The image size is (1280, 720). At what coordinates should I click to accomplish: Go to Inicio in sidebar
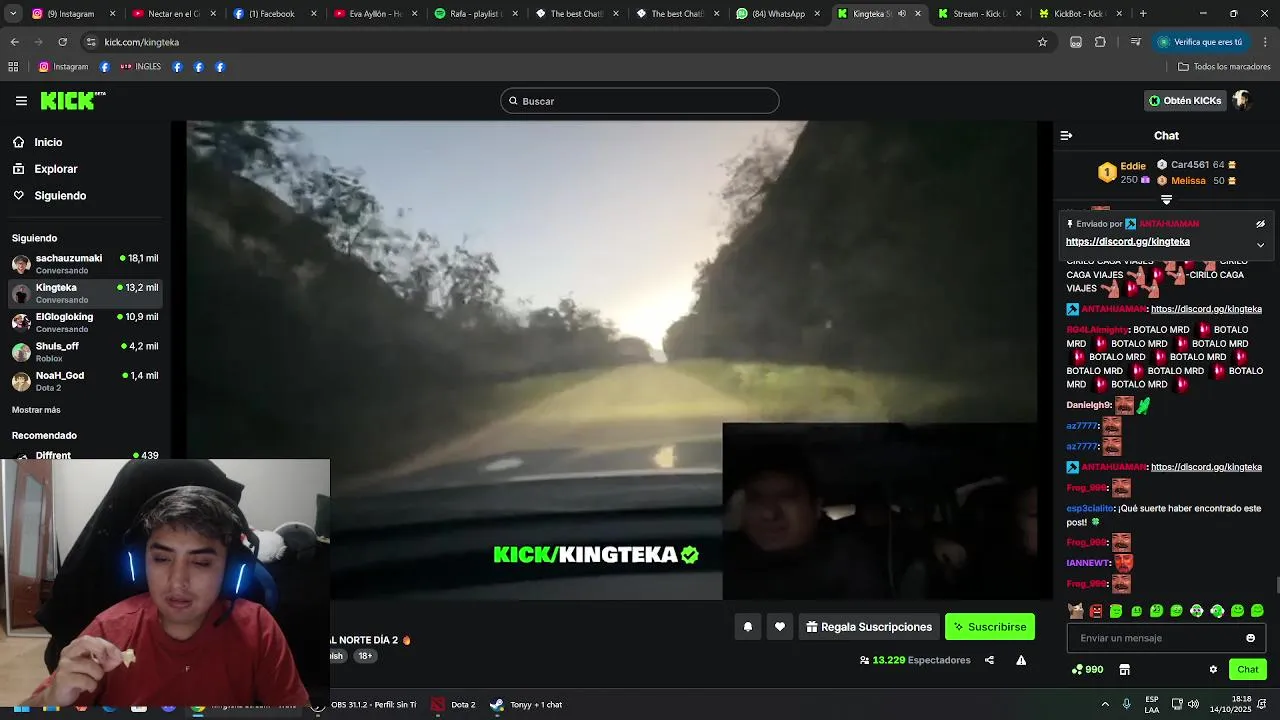pyautogui.click(x=48, y=142)
